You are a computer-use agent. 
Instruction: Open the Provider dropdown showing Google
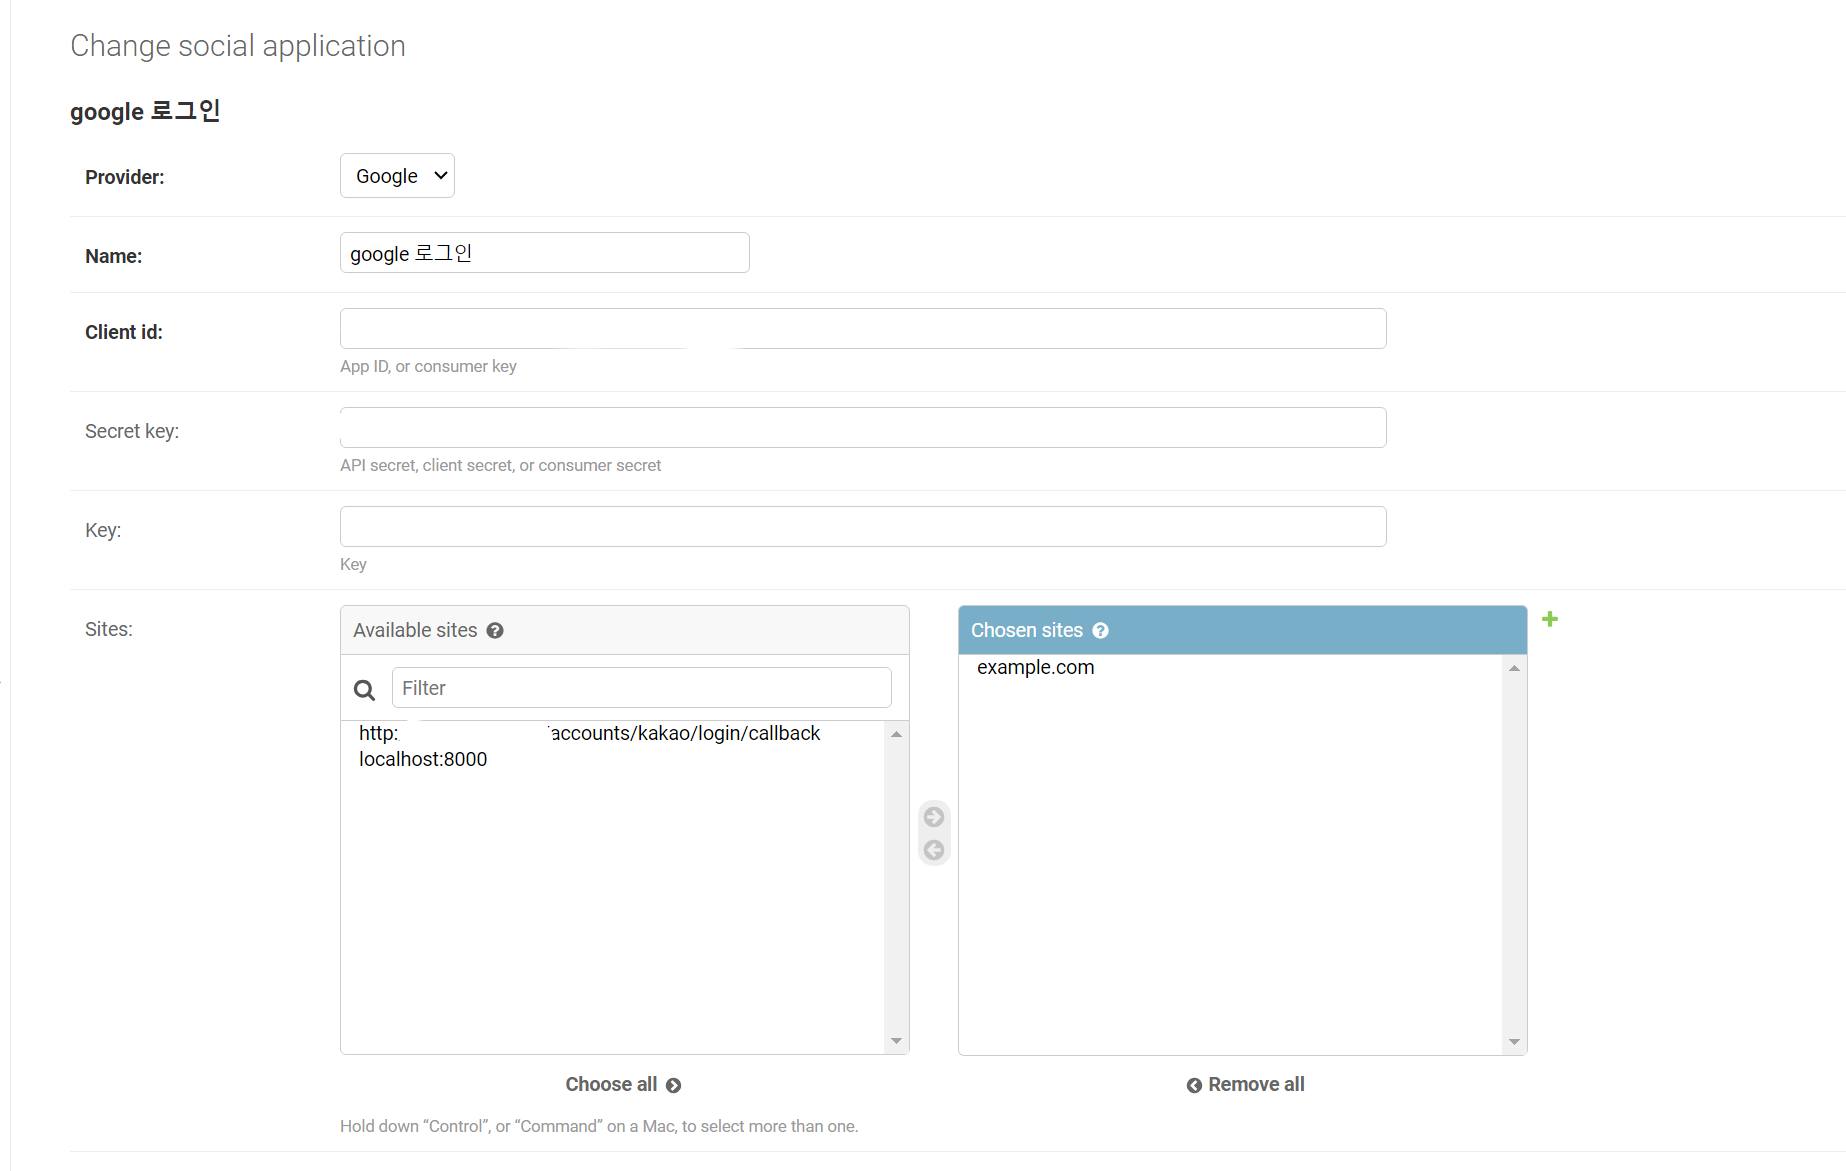coord(397,176)
